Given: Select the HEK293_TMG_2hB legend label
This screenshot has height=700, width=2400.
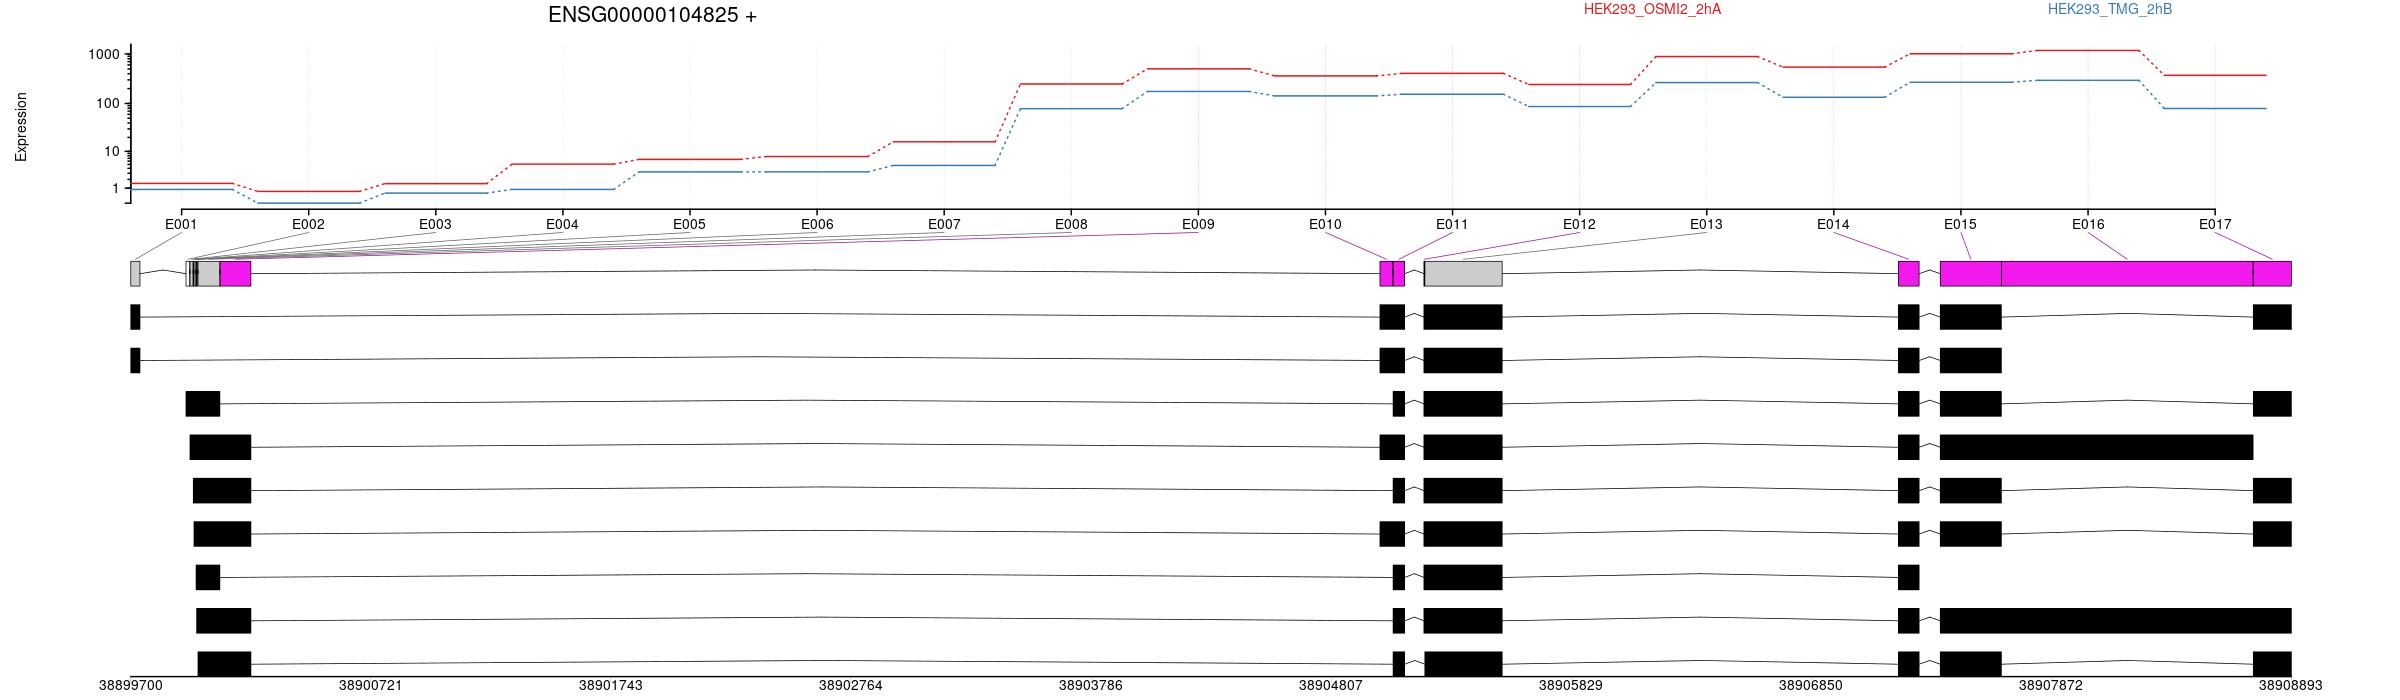Looking at the screenshot, I should point(2110,9).
